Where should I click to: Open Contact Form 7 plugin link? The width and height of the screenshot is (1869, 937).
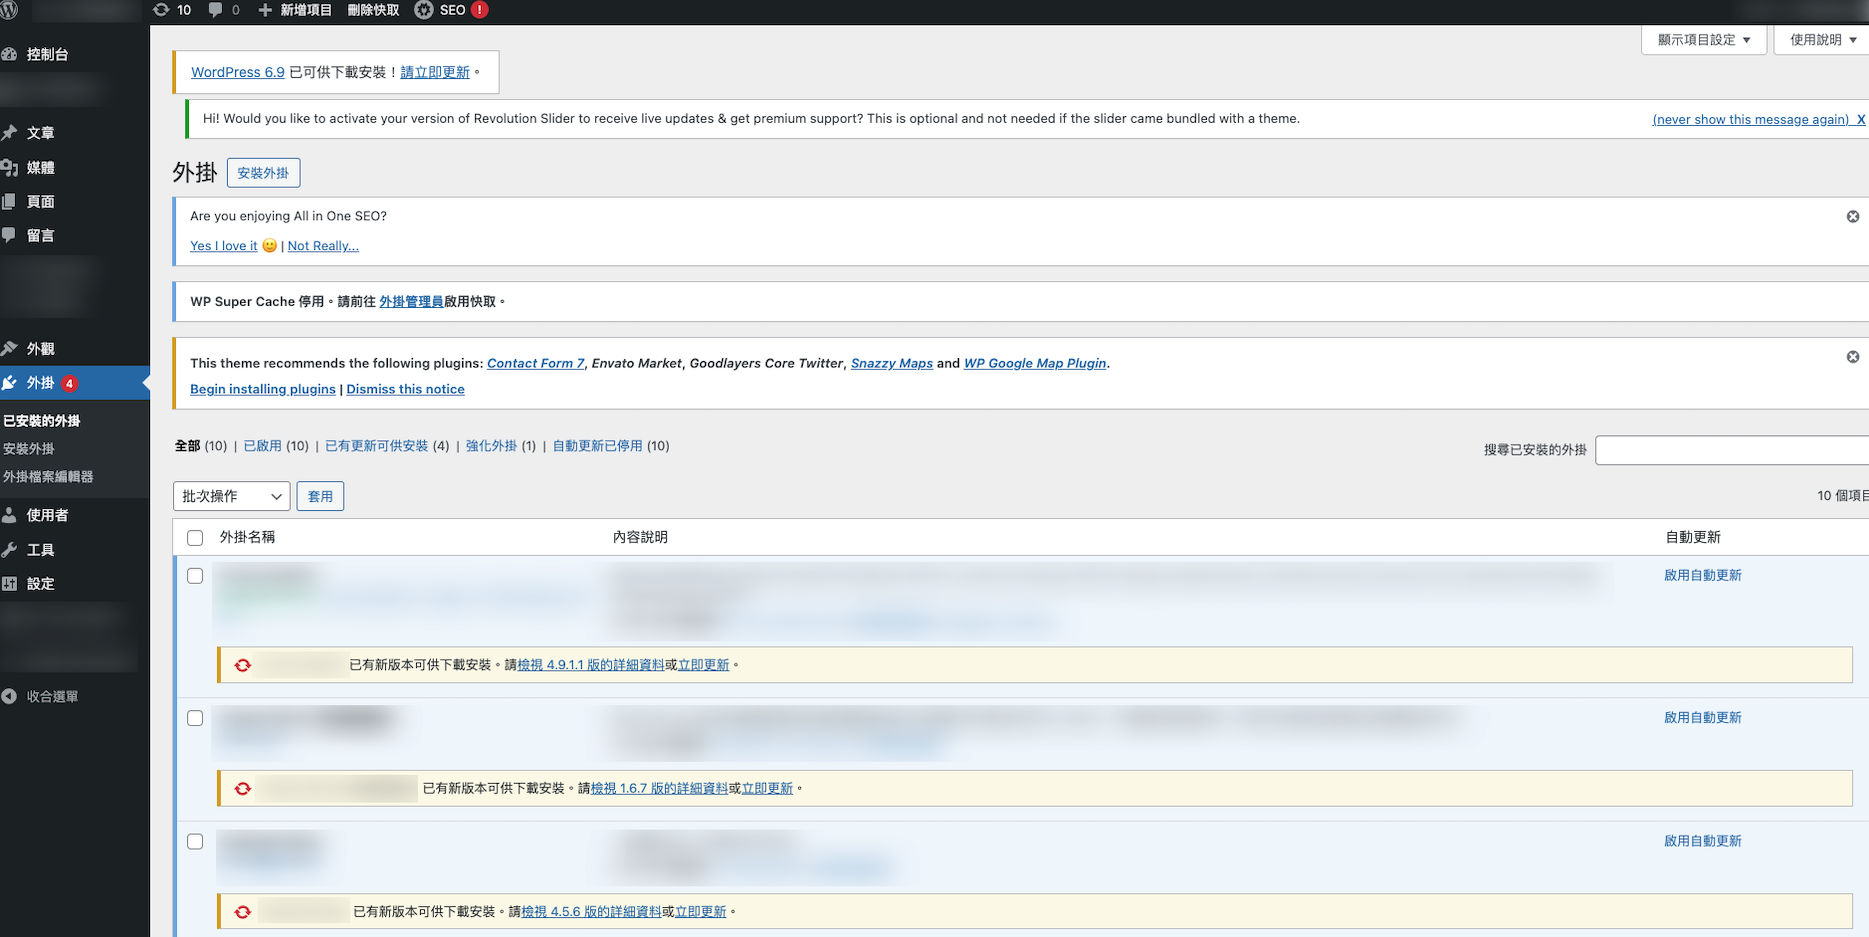[536, 363]
